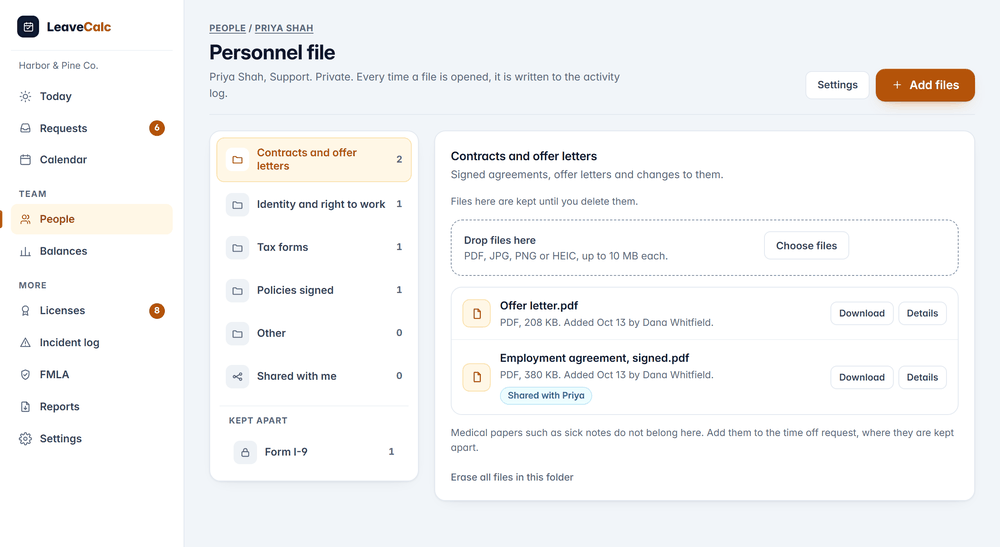This screenshot has height=547, width=1000.
Task: Go to Calendar in the sidebar
Action: point(92,159)
